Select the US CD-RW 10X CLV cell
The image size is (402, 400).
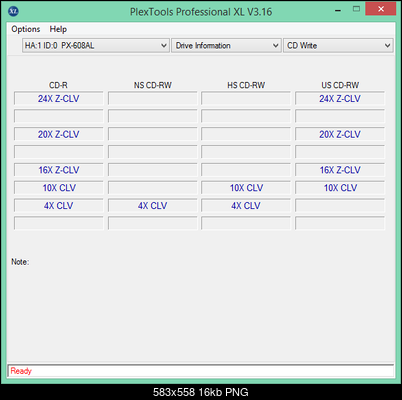point(340,188)
